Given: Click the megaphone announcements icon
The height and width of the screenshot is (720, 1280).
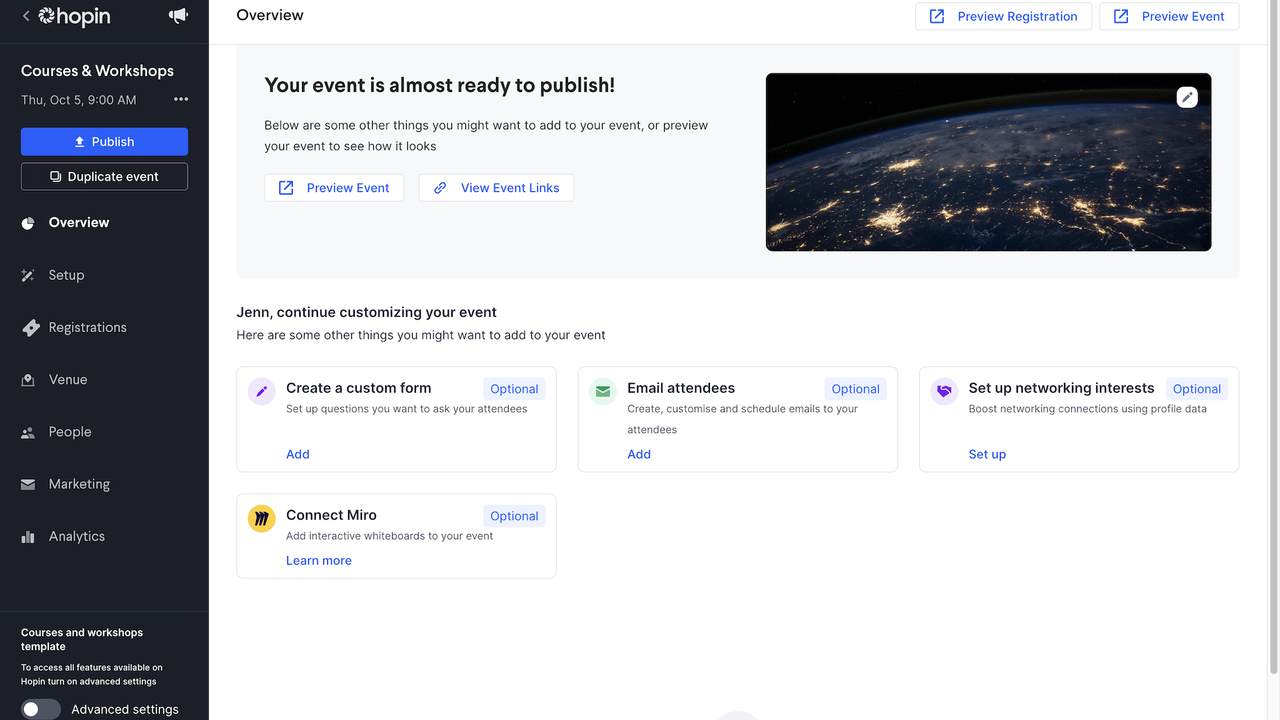Looking at the screenshot, I should (x=178, y=16).
